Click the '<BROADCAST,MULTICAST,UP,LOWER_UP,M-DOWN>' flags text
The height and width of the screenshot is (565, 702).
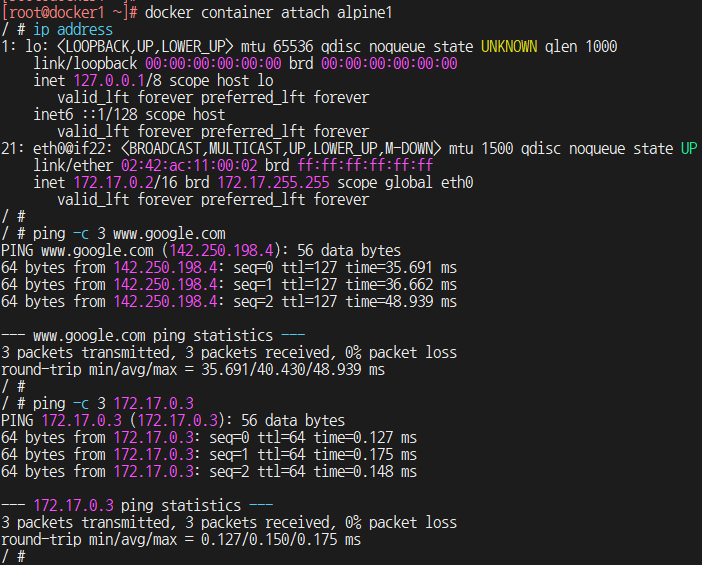click(281, 149)
